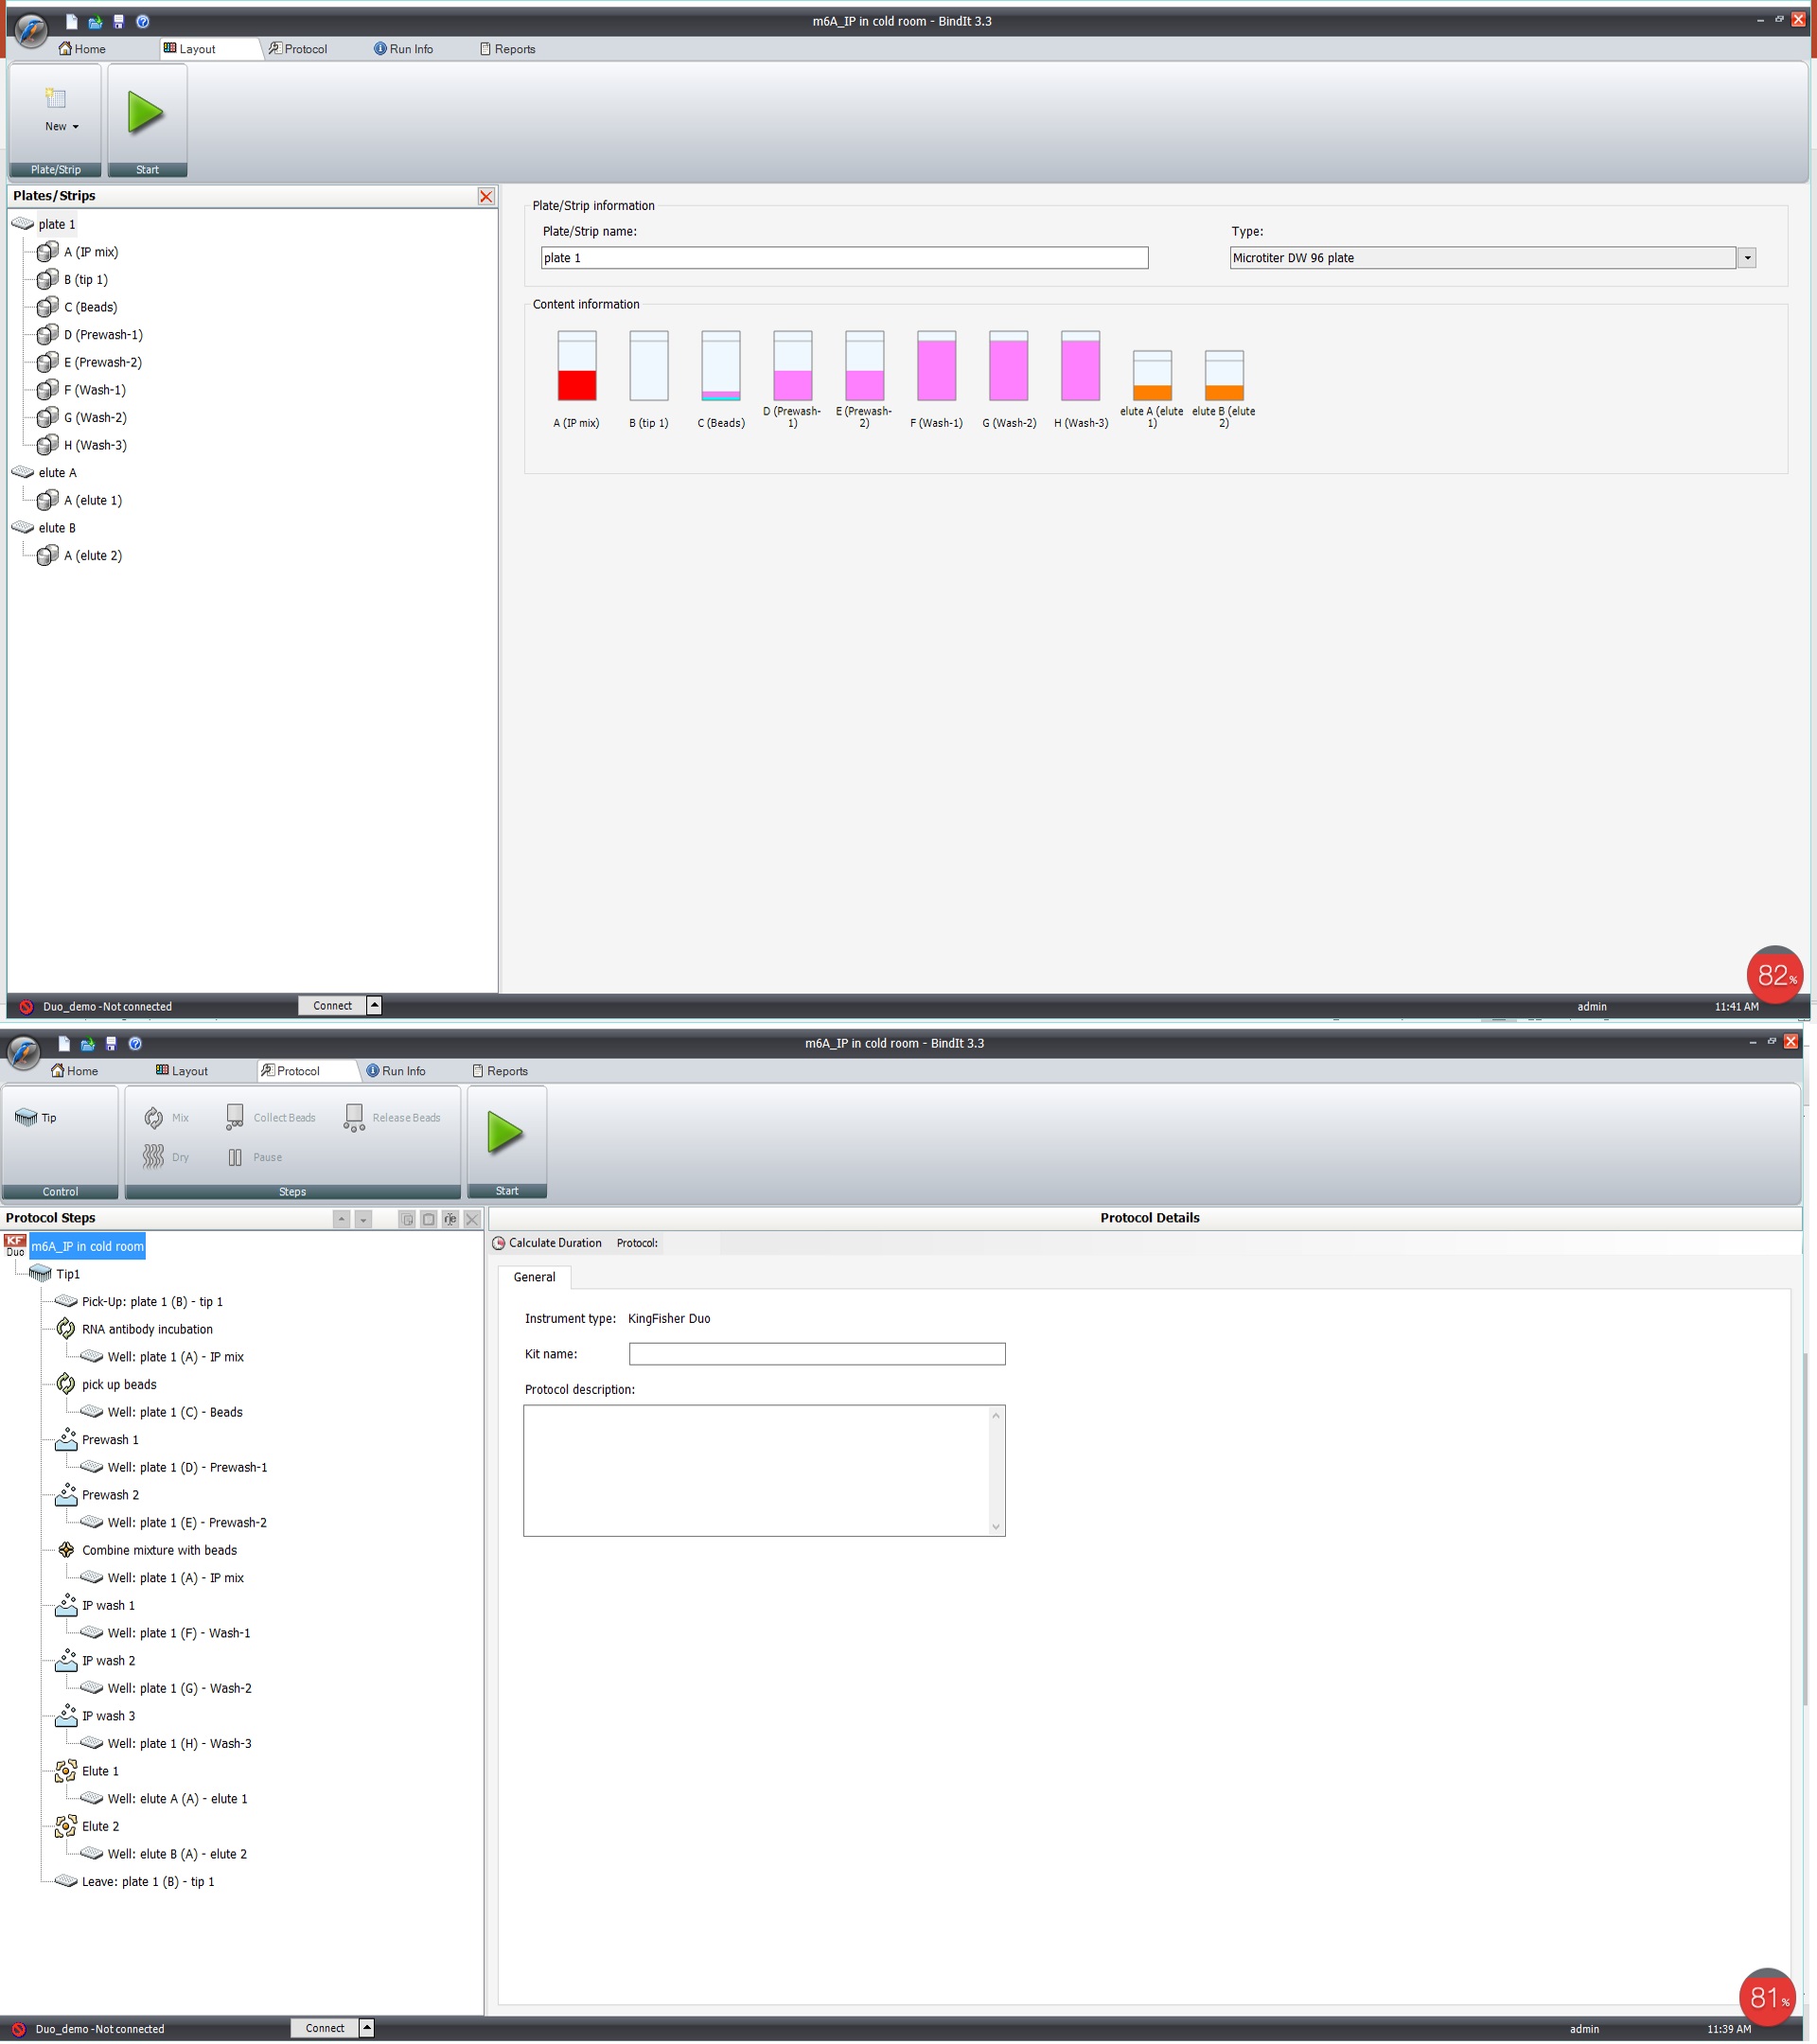1817x2044 pixels.
Task: Move selected step up with arrow icon
Action: [342, 1219]
